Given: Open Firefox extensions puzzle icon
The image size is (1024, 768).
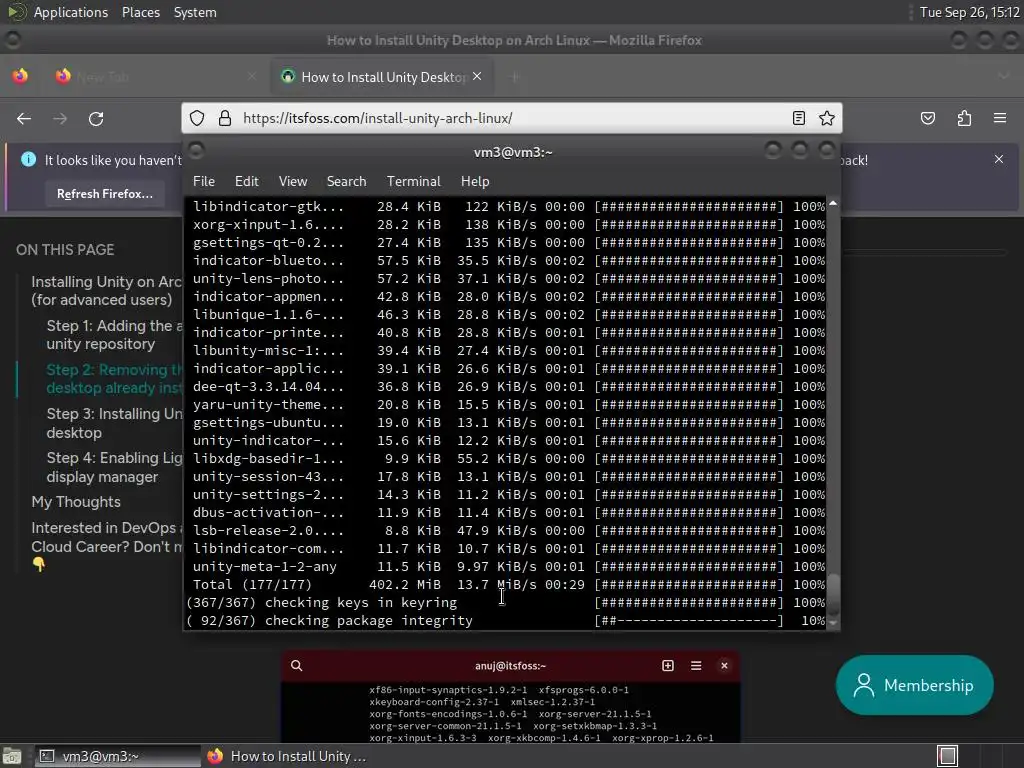Looking at the screenshot, I should tap(965, 118).
